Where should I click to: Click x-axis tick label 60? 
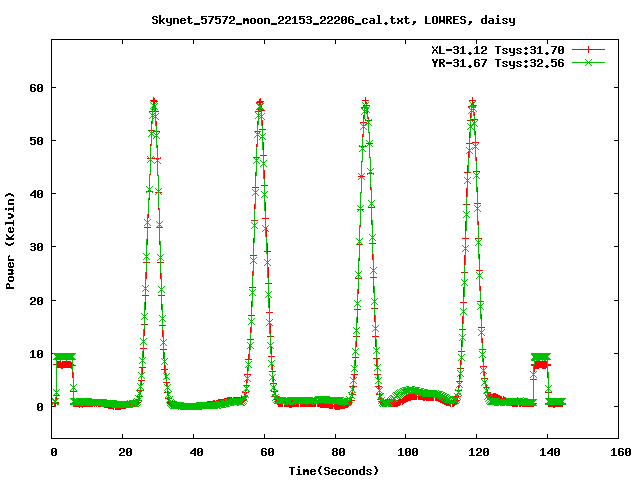click(x=267, y=452)
